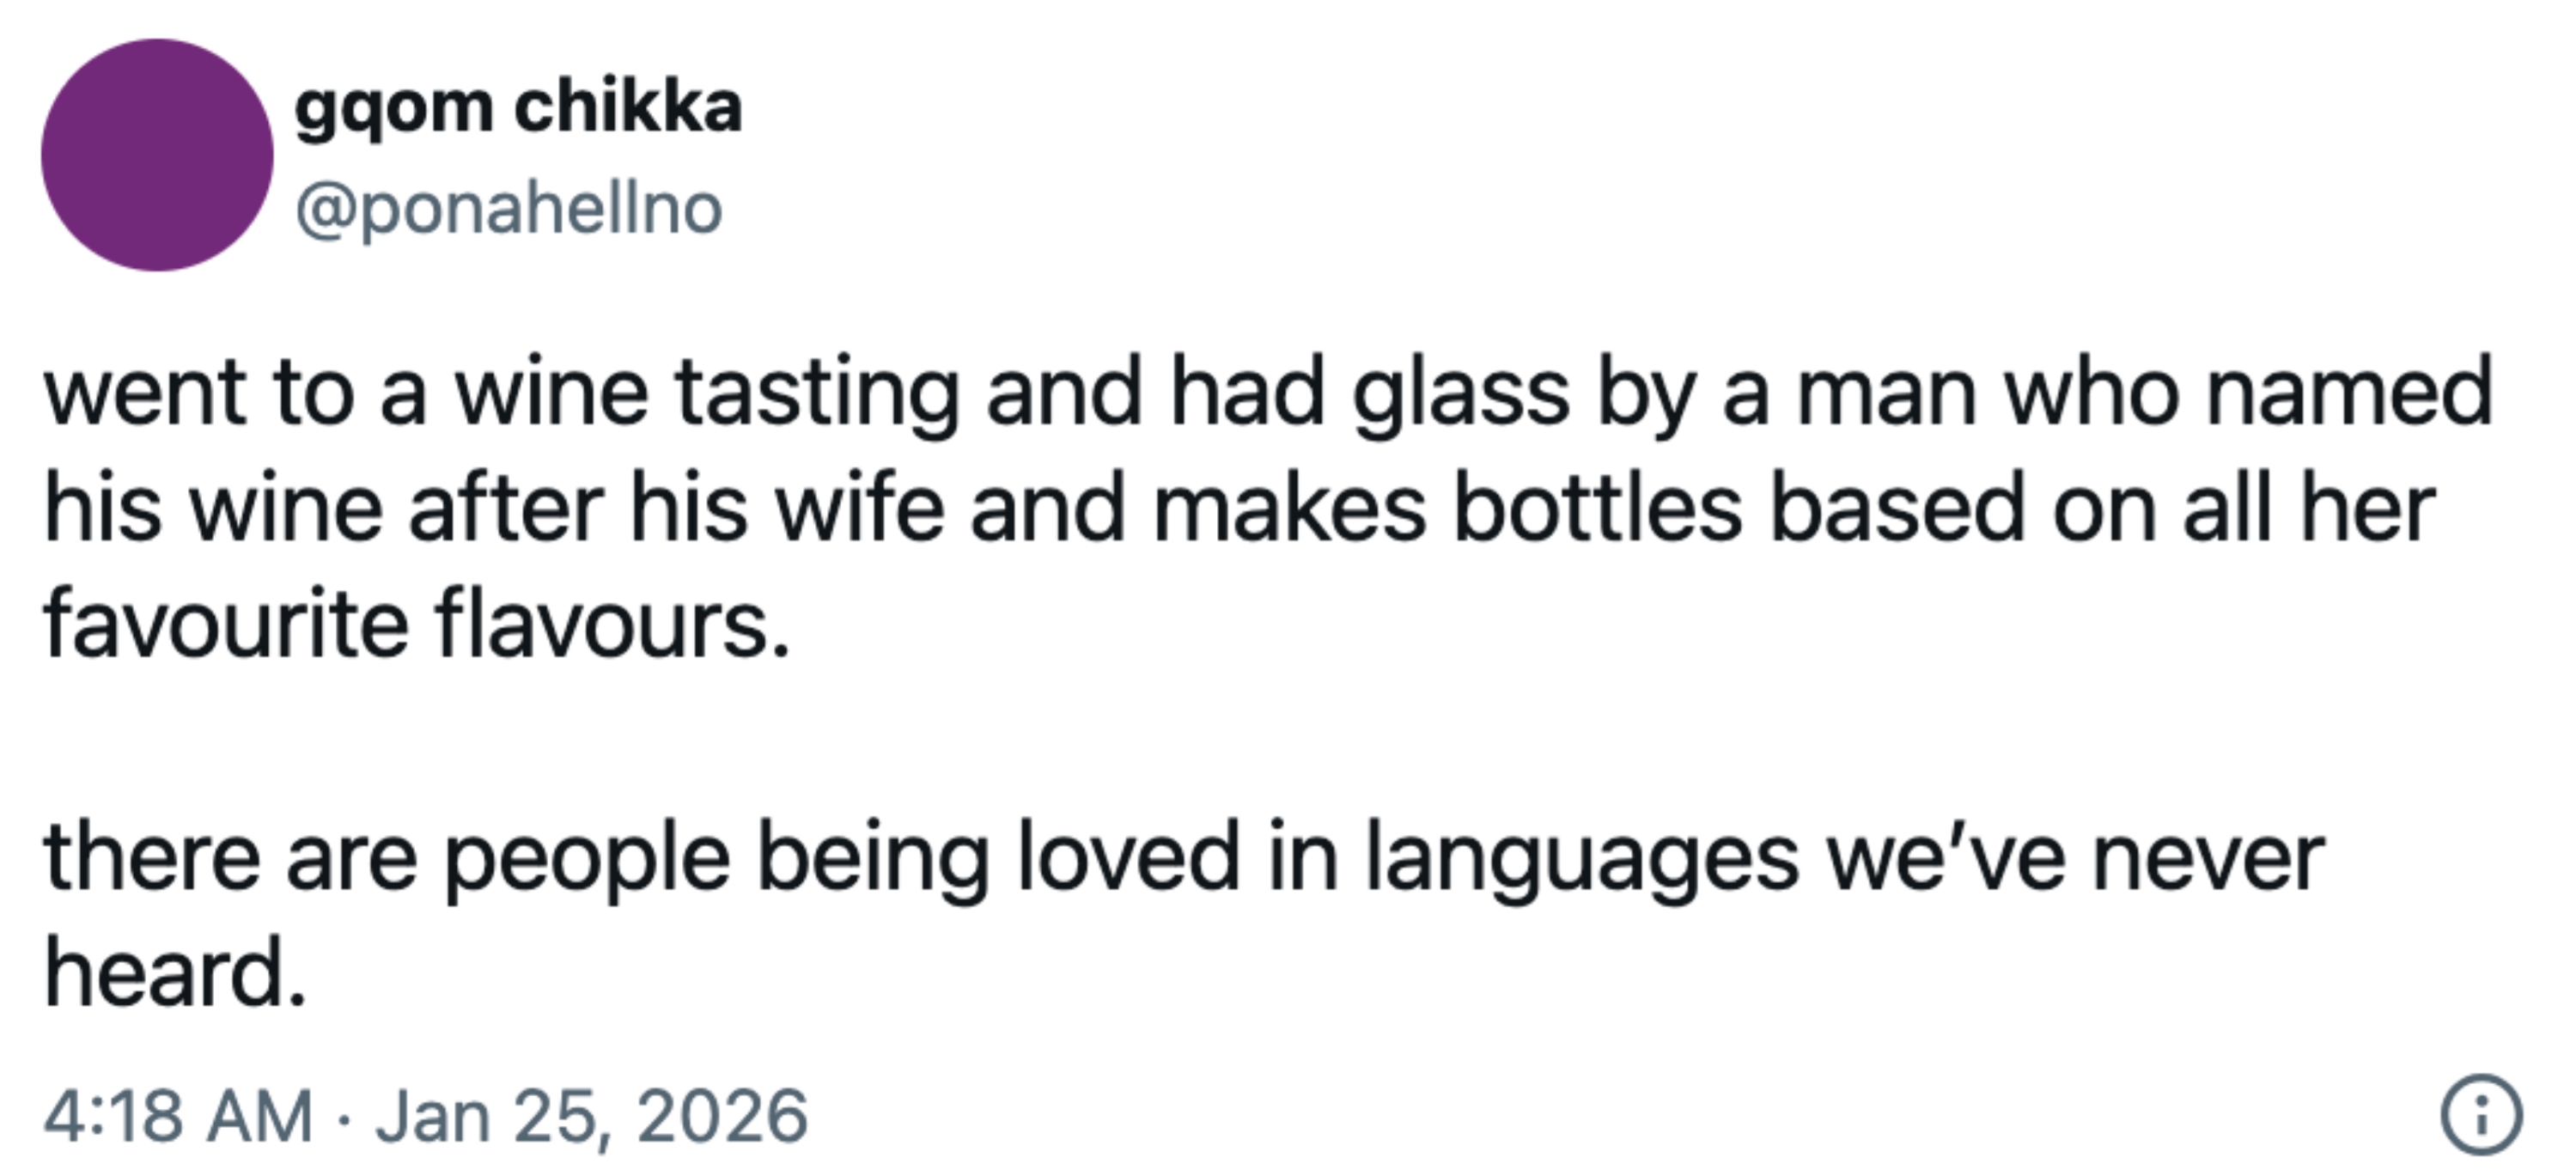The height and width of the screenshot is (1176, 2576).
Task: Click the word "glass" in the tweet
Action: click(x=1460, y=392)
